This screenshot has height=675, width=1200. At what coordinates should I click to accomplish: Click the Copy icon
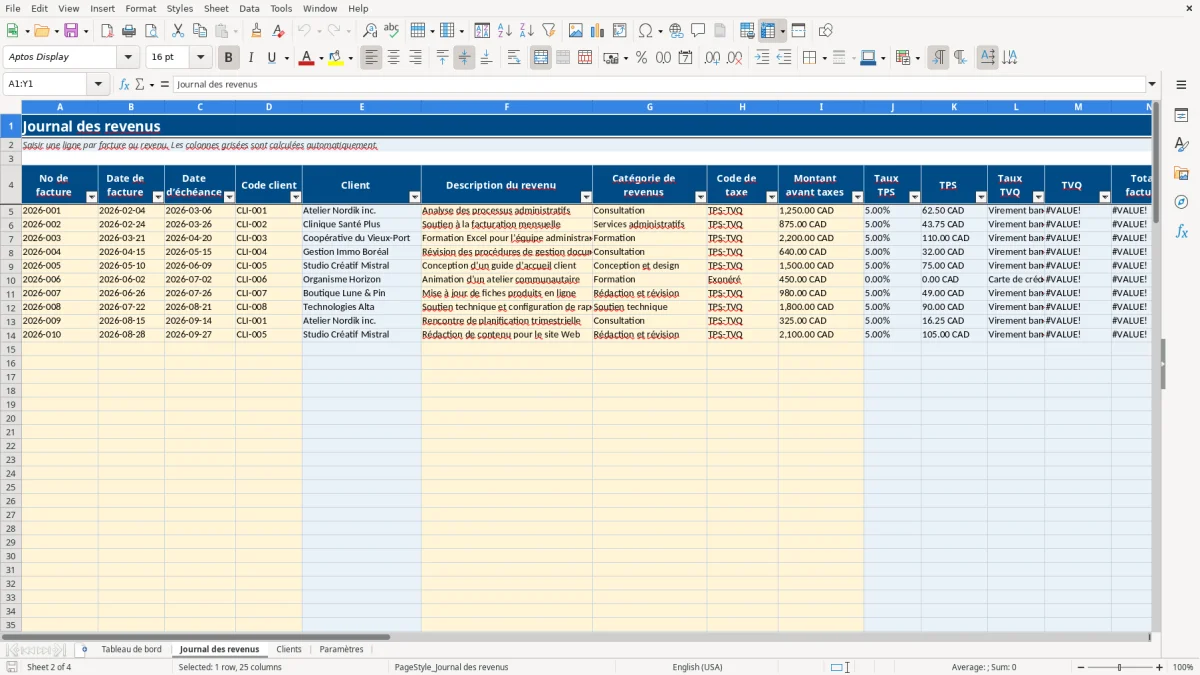pos(200,31)
